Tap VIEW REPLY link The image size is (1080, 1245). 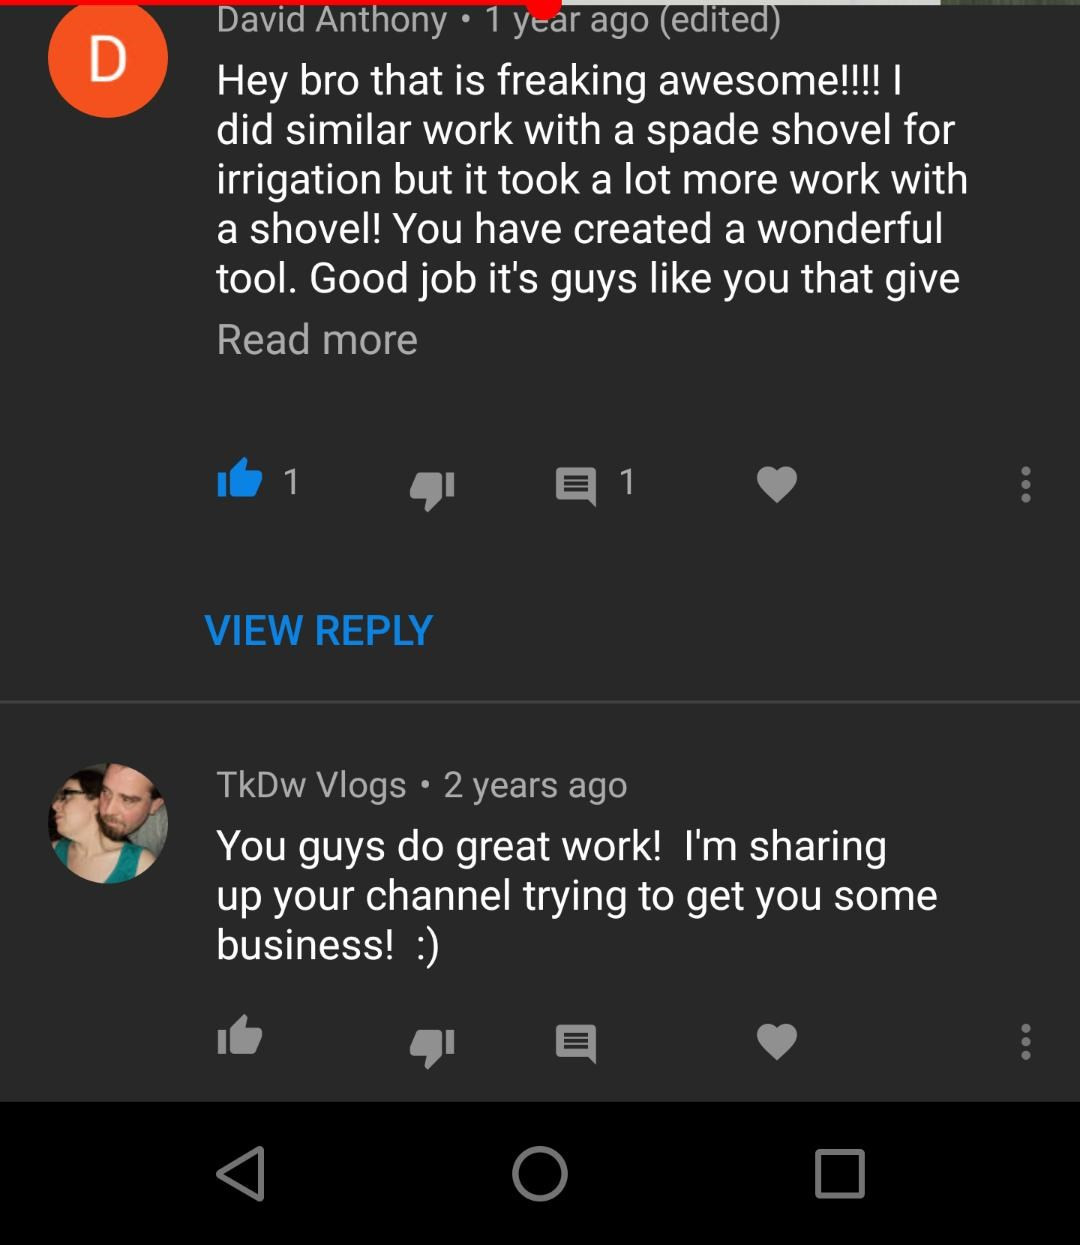click(x=318, y=630)
